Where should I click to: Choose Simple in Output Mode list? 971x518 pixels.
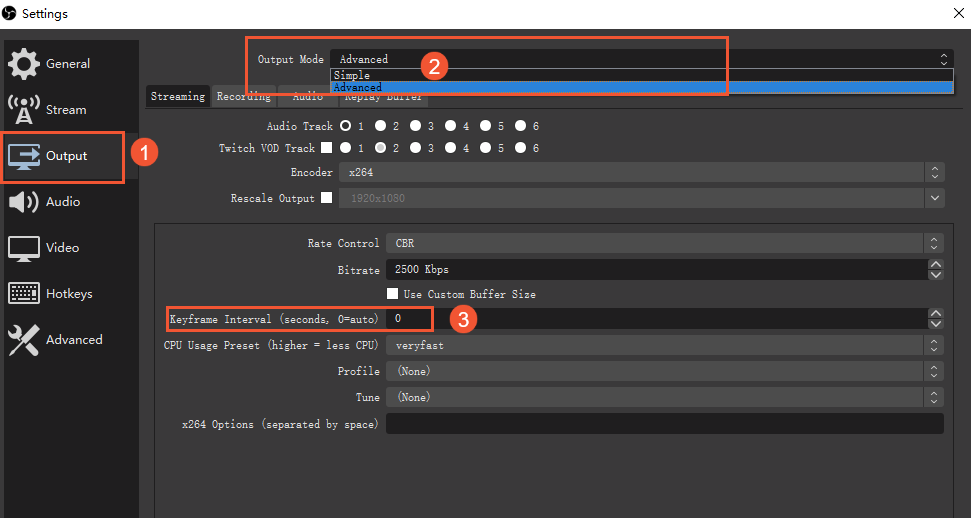(x=642, y=75)
